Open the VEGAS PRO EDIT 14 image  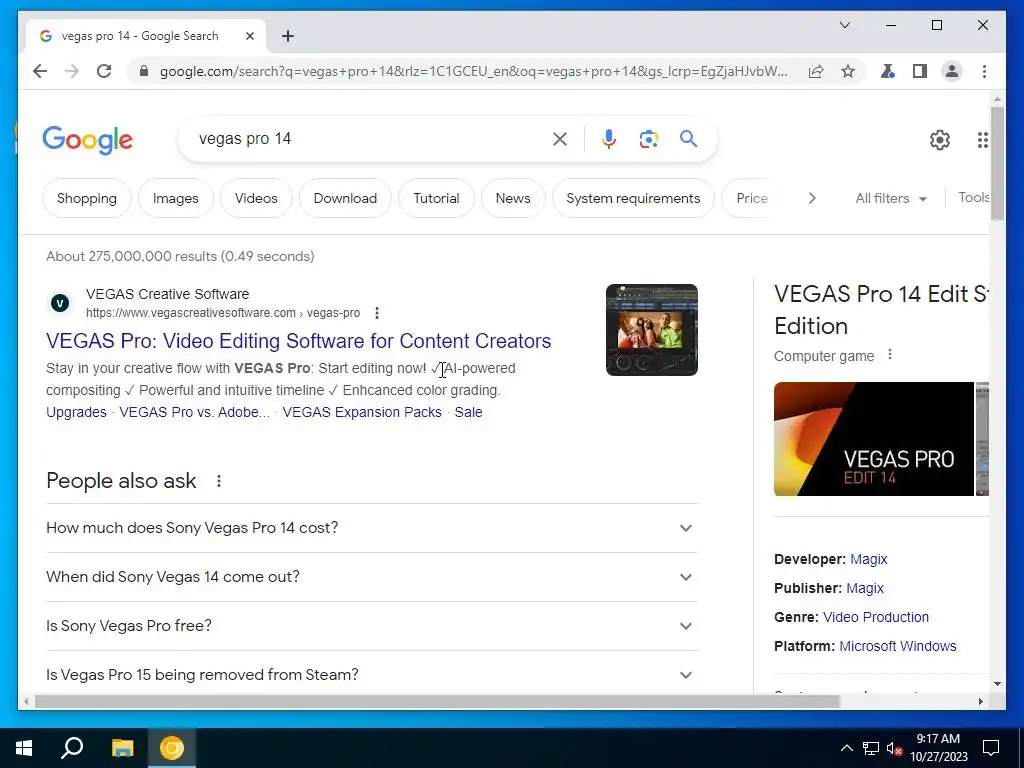pos(874,439)
